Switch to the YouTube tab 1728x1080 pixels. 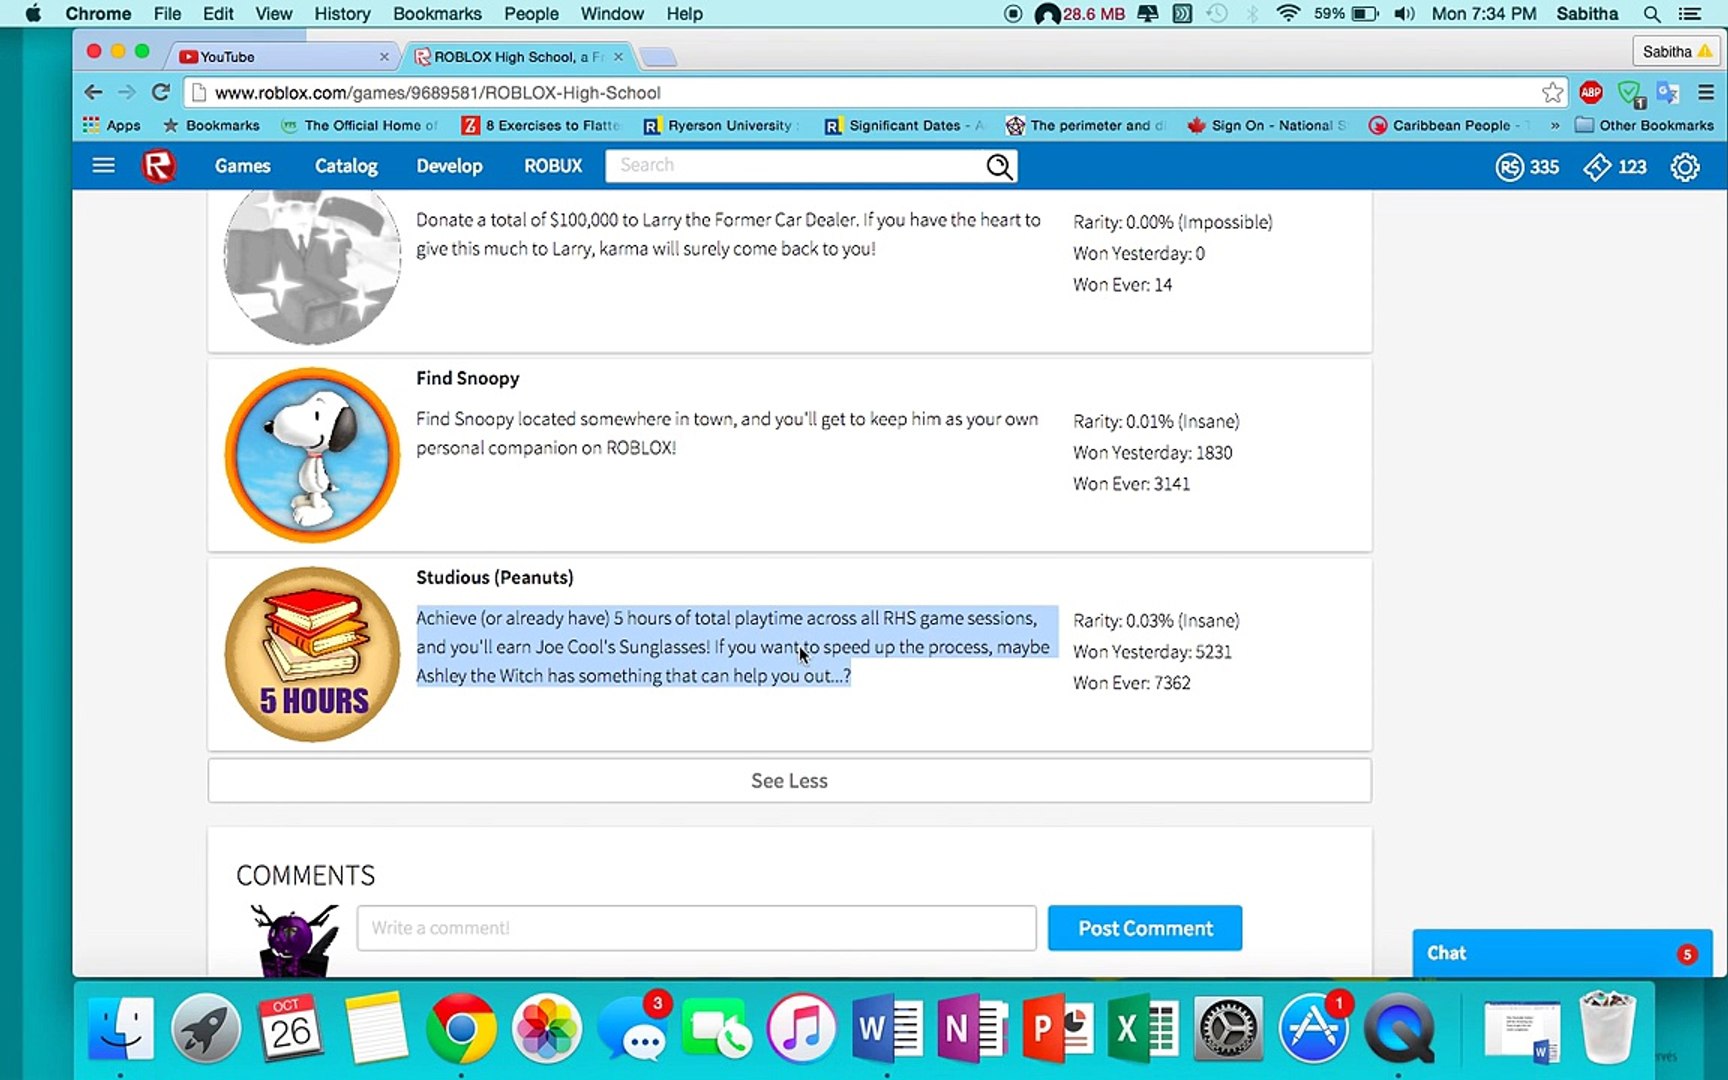tap(280, 57)
